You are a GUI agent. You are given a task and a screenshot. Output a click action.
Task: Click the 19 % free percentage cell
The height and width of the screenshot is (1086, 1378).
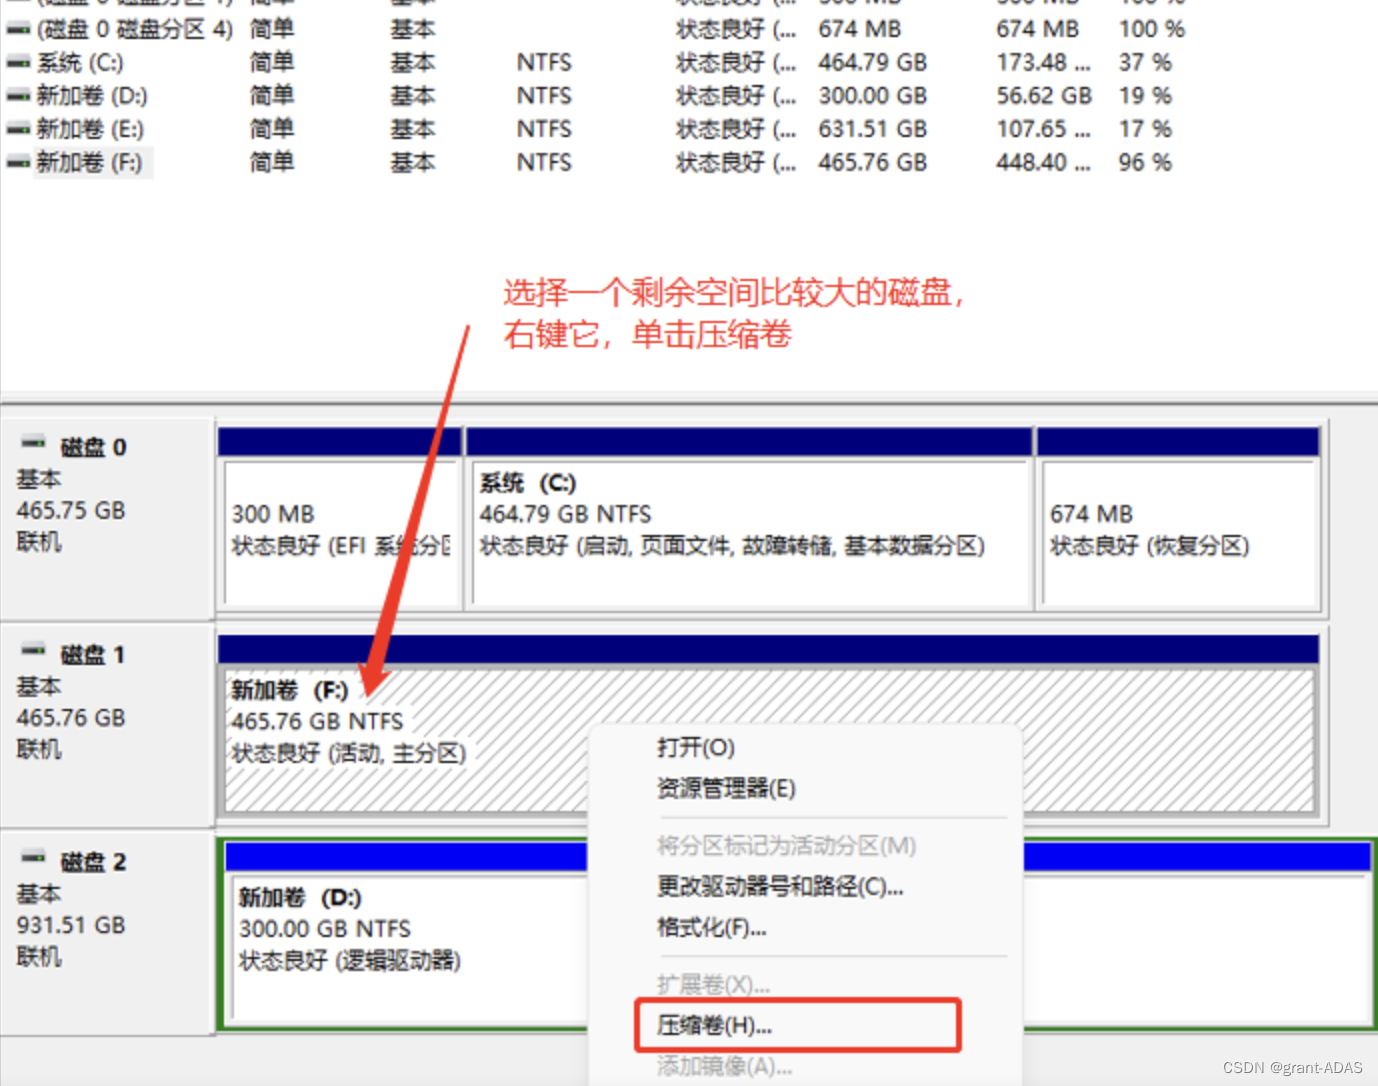(x=1145, y=96)
